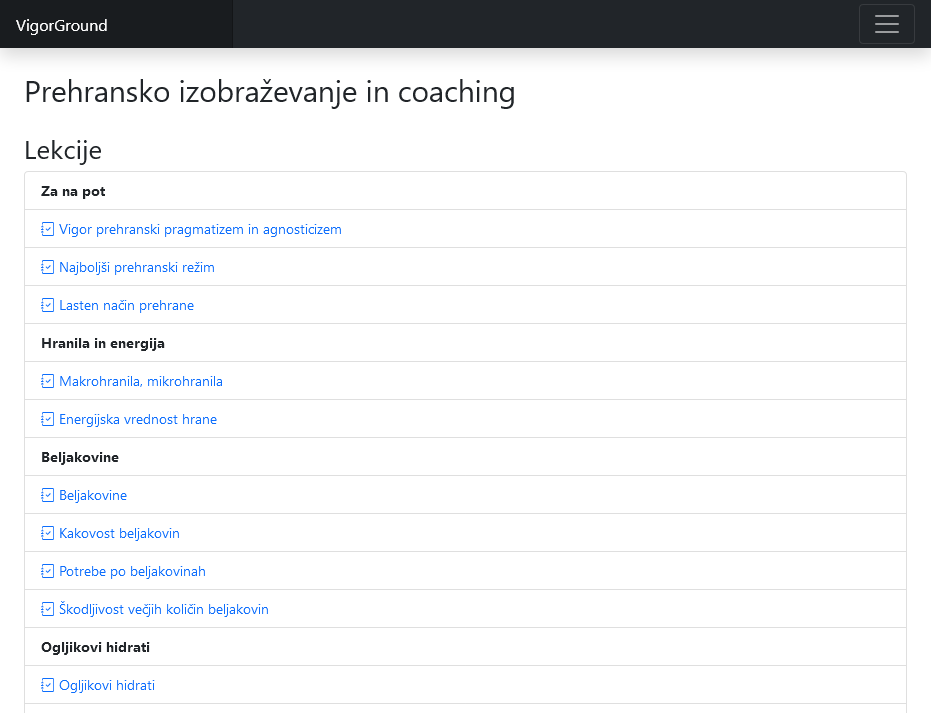Click the icon beside Makrohranila, mikrohranila
The width and height of the screenshot is (931, 713).
tap(47, 381)
